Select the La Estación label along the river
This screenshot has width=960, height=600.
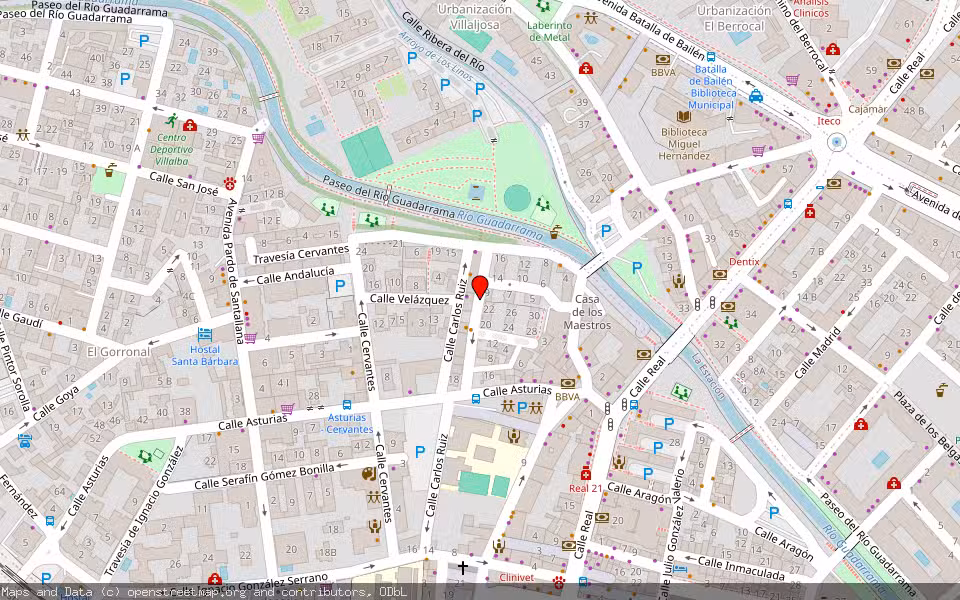[x=708, y=376]
